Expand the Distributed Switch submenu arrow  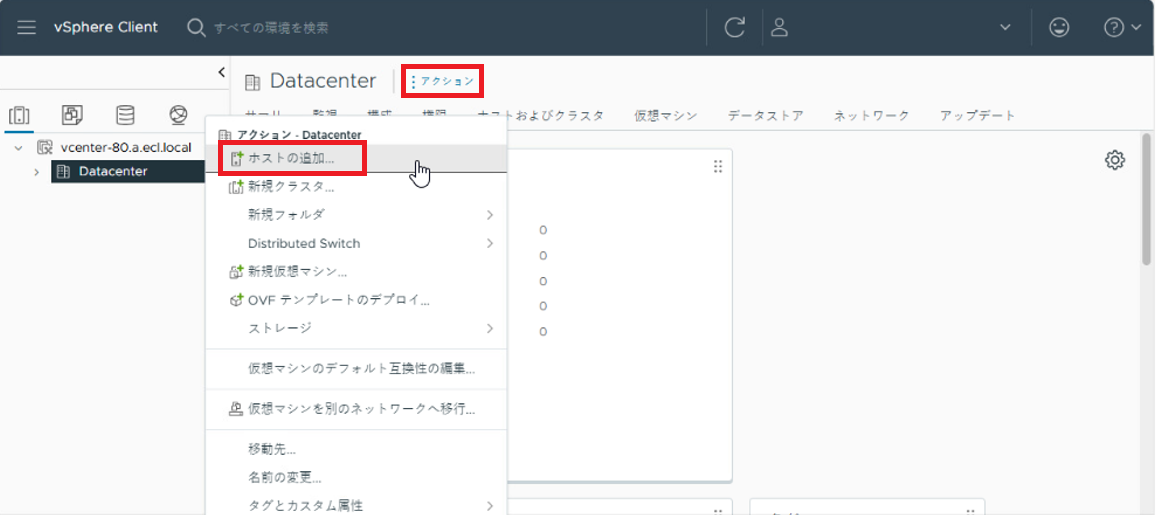[490, 243]
